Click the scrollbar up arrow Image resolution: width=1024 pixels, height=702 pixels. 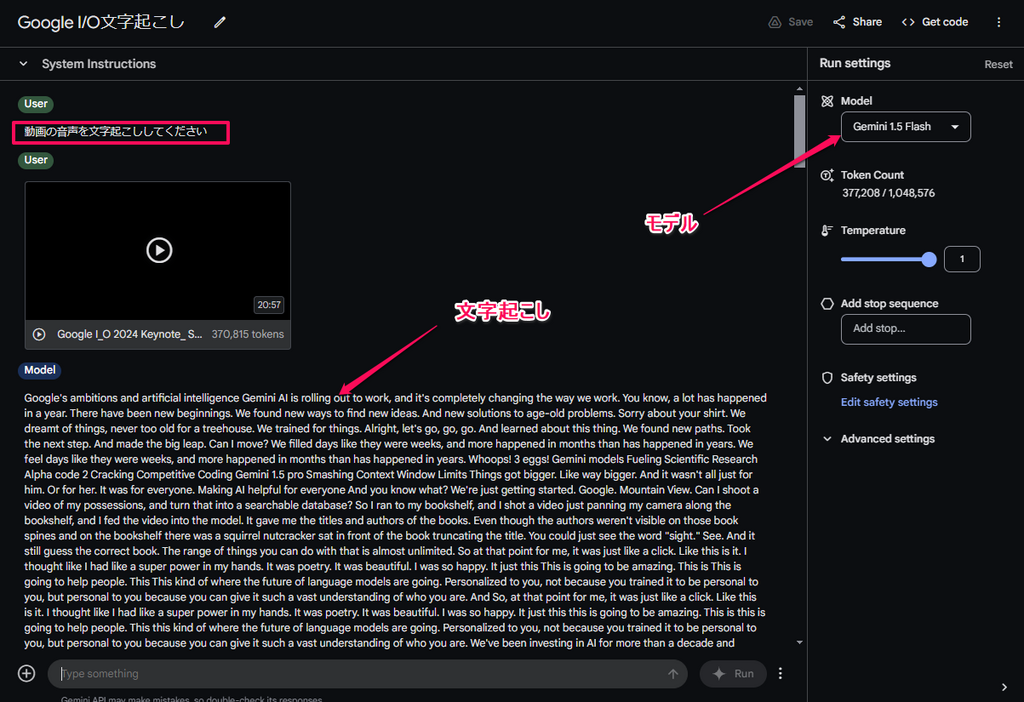click(799, 89)
